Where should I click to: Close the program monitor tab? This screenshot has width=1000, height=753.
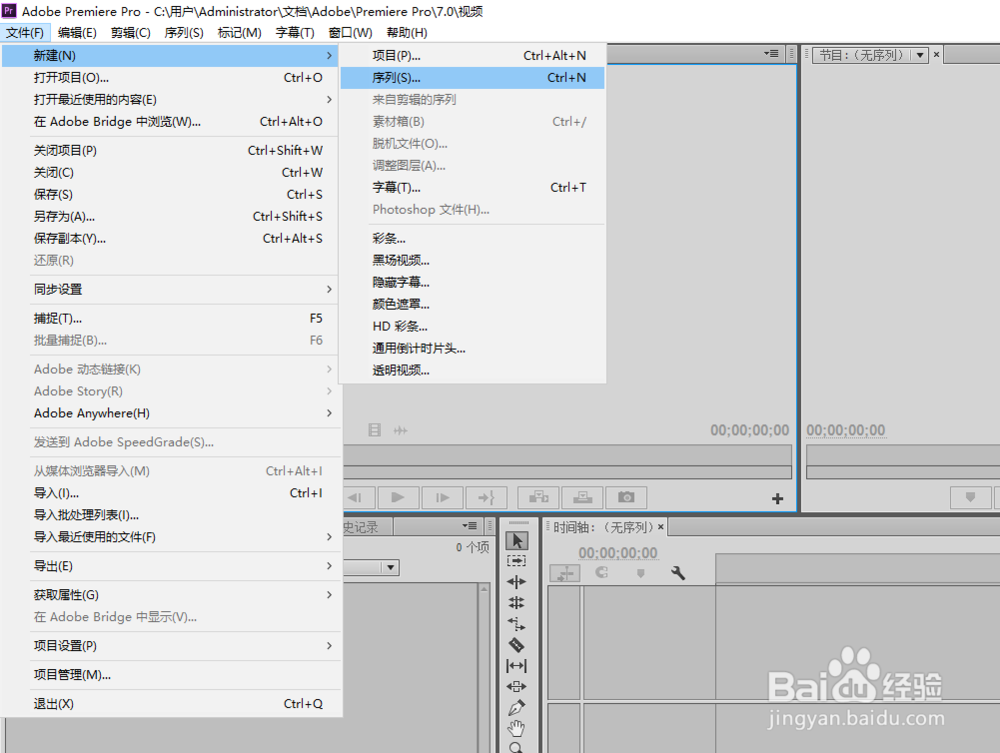pos(936,55)
